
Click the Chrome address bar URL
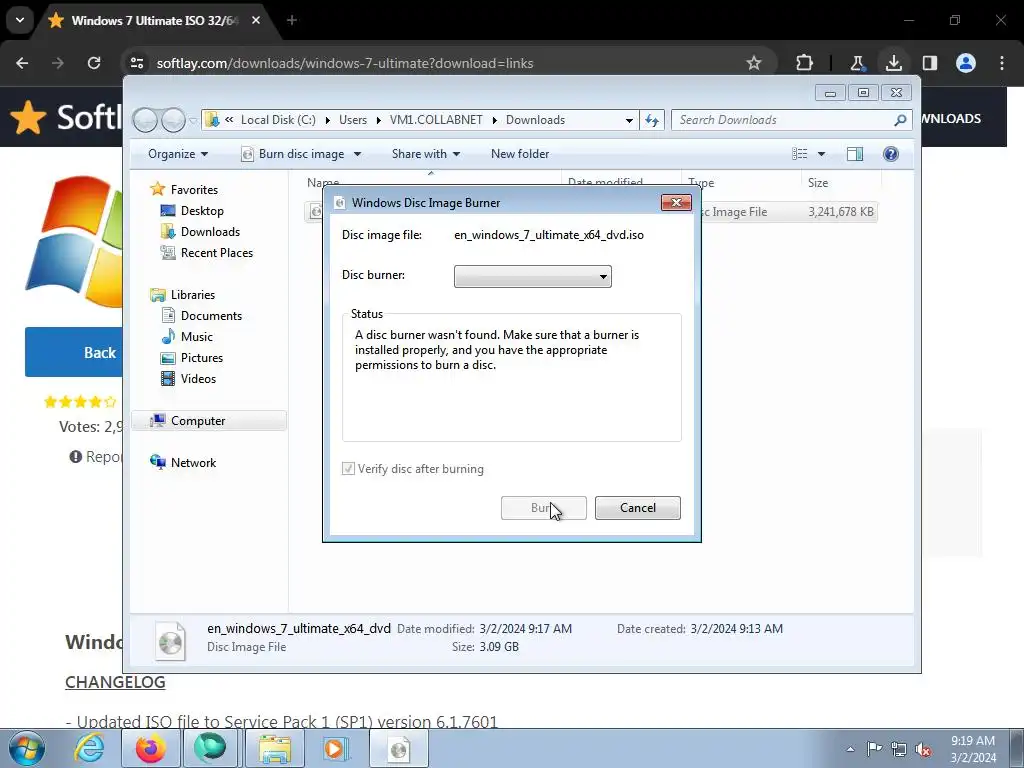[x=345, y=63]
